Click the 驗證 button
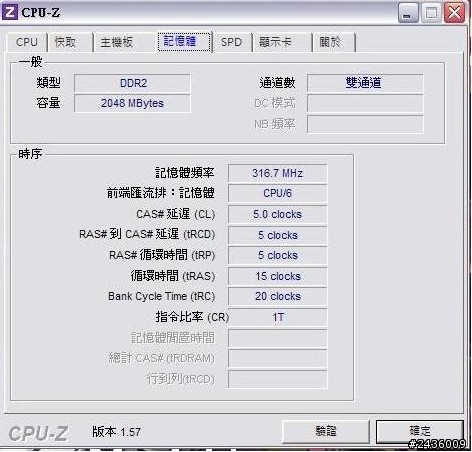The width and height of the screenshot is (472, 452). click(x=326, y=431)
